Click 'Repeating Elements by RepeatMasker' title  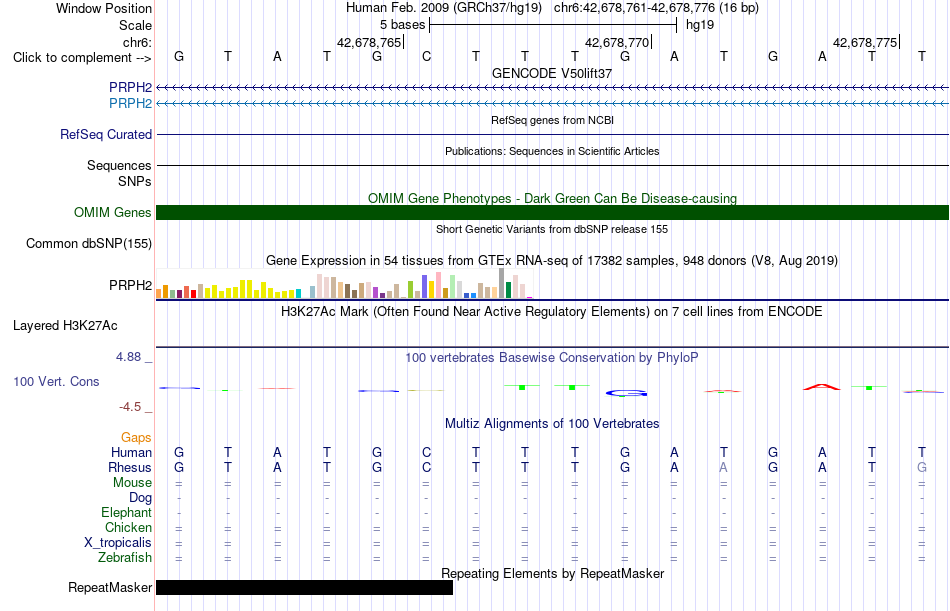[552, 573]
